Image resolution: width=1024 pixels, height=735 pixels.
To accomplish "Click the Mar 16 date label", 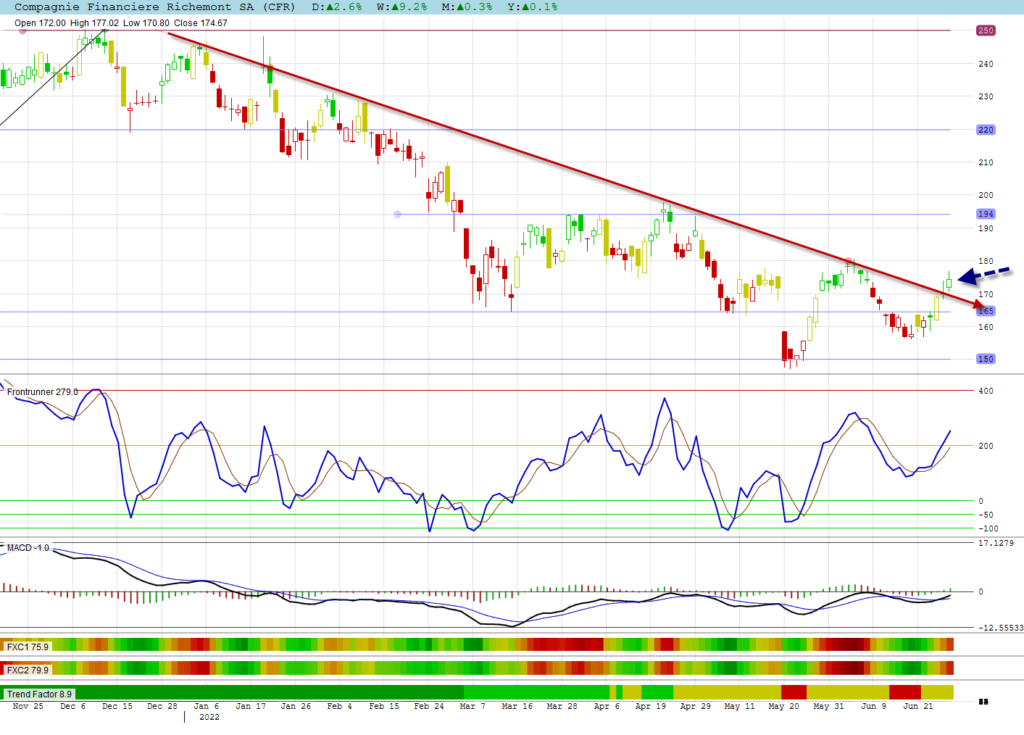I will 517,706.
